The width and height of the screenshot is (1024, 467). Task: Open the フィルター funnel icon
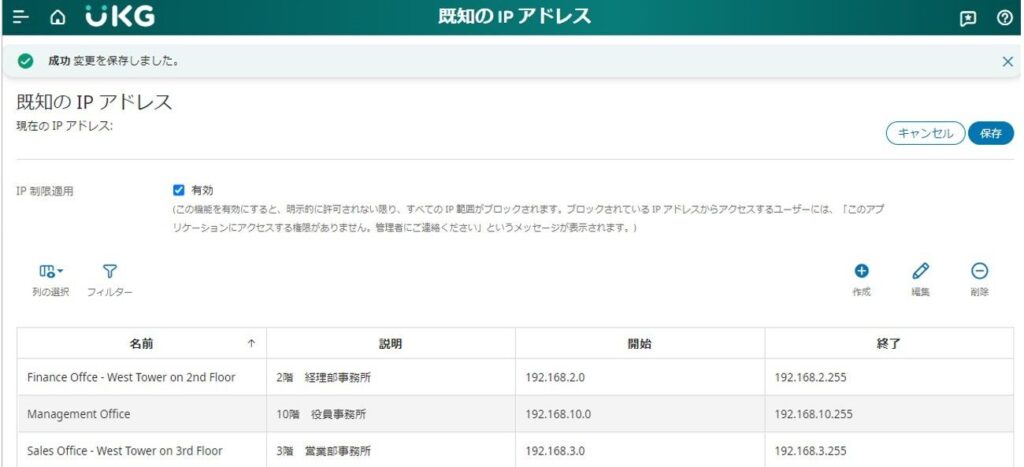tap(110, 271)
